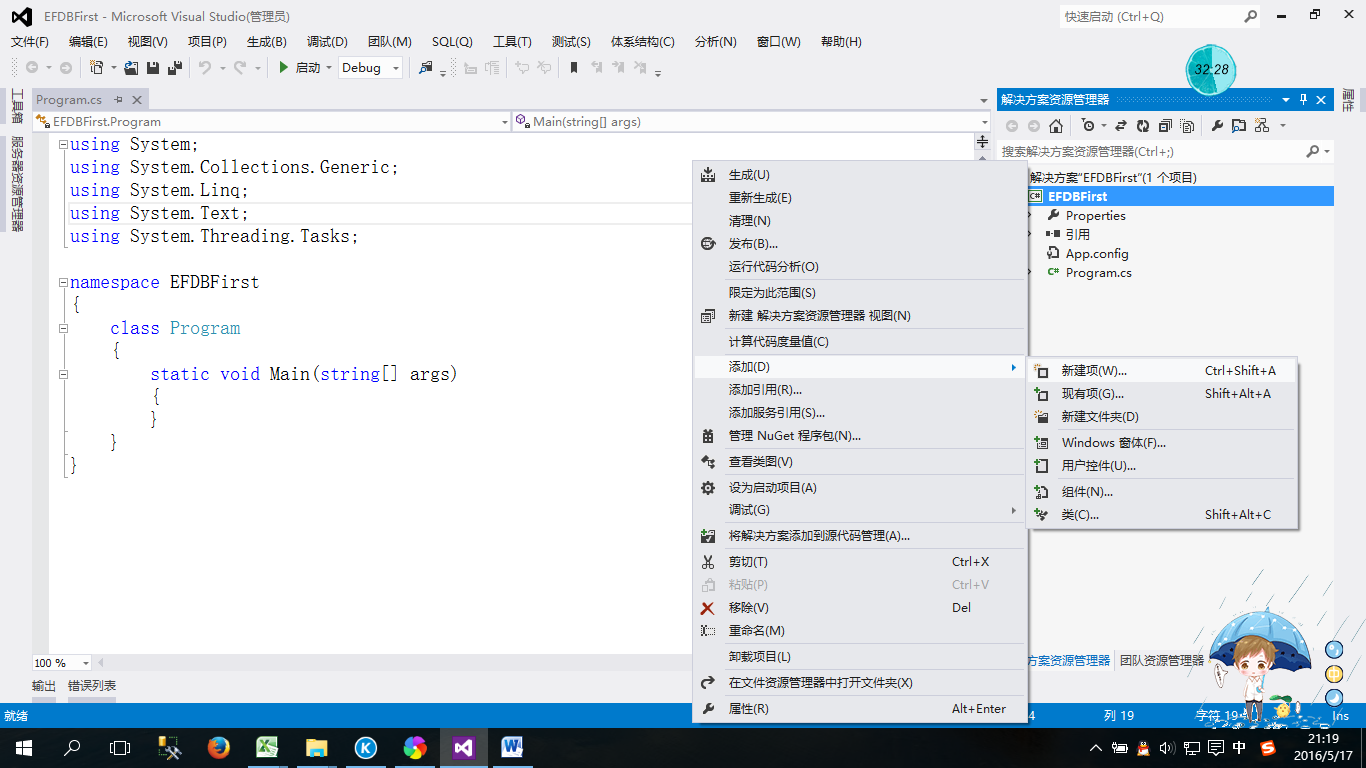This screenshot has width=1366, height=768.
Task: Click the View Class Diagram icon
Action: coord(1261,125)
